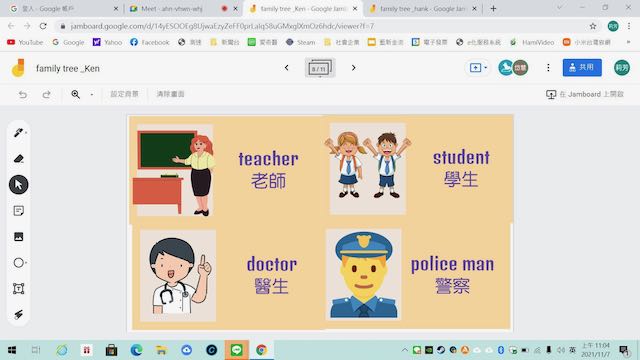Close the 'family tree _Ken' tab
Image resolution: width=640 pixels, height=360 pixels.
point(355,9)
